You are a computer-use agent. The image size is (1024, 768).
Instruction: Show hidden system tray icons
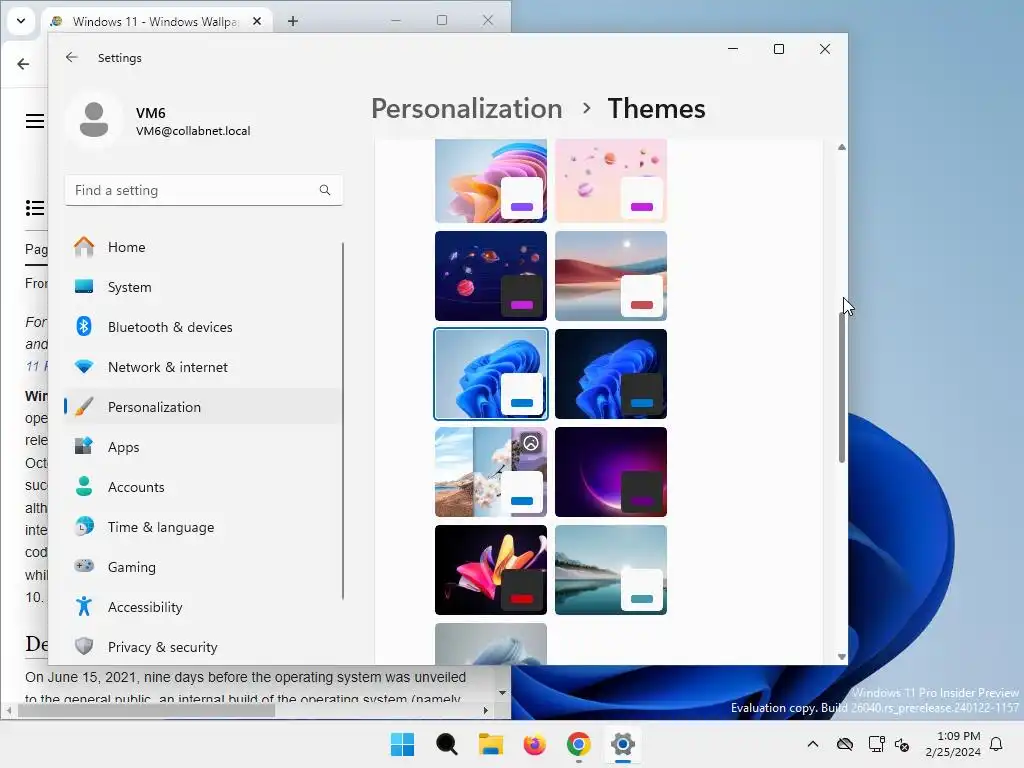pos(812,744)
